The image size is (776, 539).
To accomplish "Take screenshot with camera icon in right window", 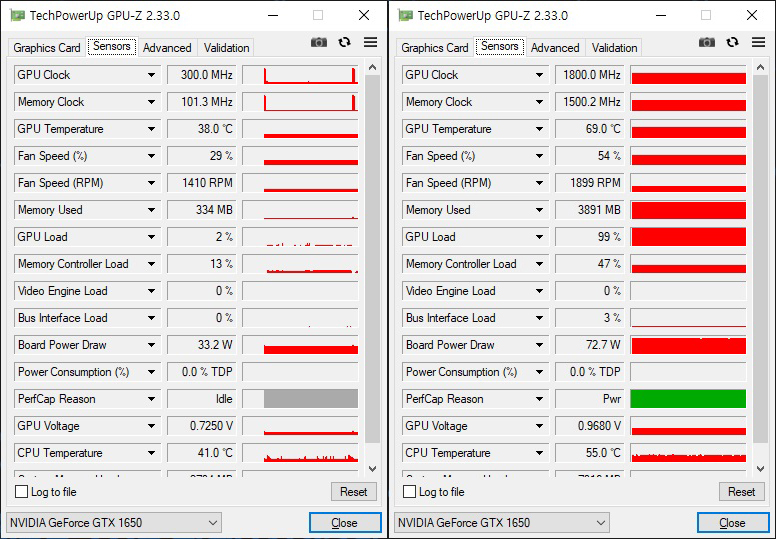I will coord(707,43).
